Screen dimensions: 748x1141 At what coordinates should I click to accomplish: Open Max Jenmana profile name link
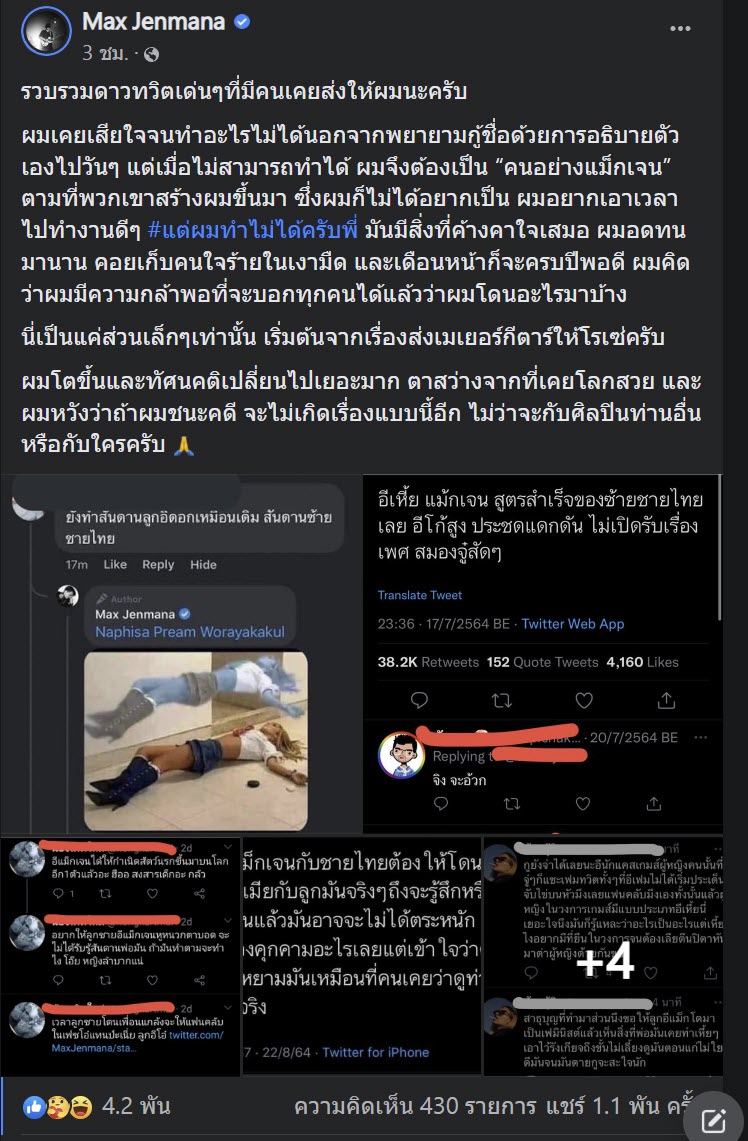coord(154,22)
